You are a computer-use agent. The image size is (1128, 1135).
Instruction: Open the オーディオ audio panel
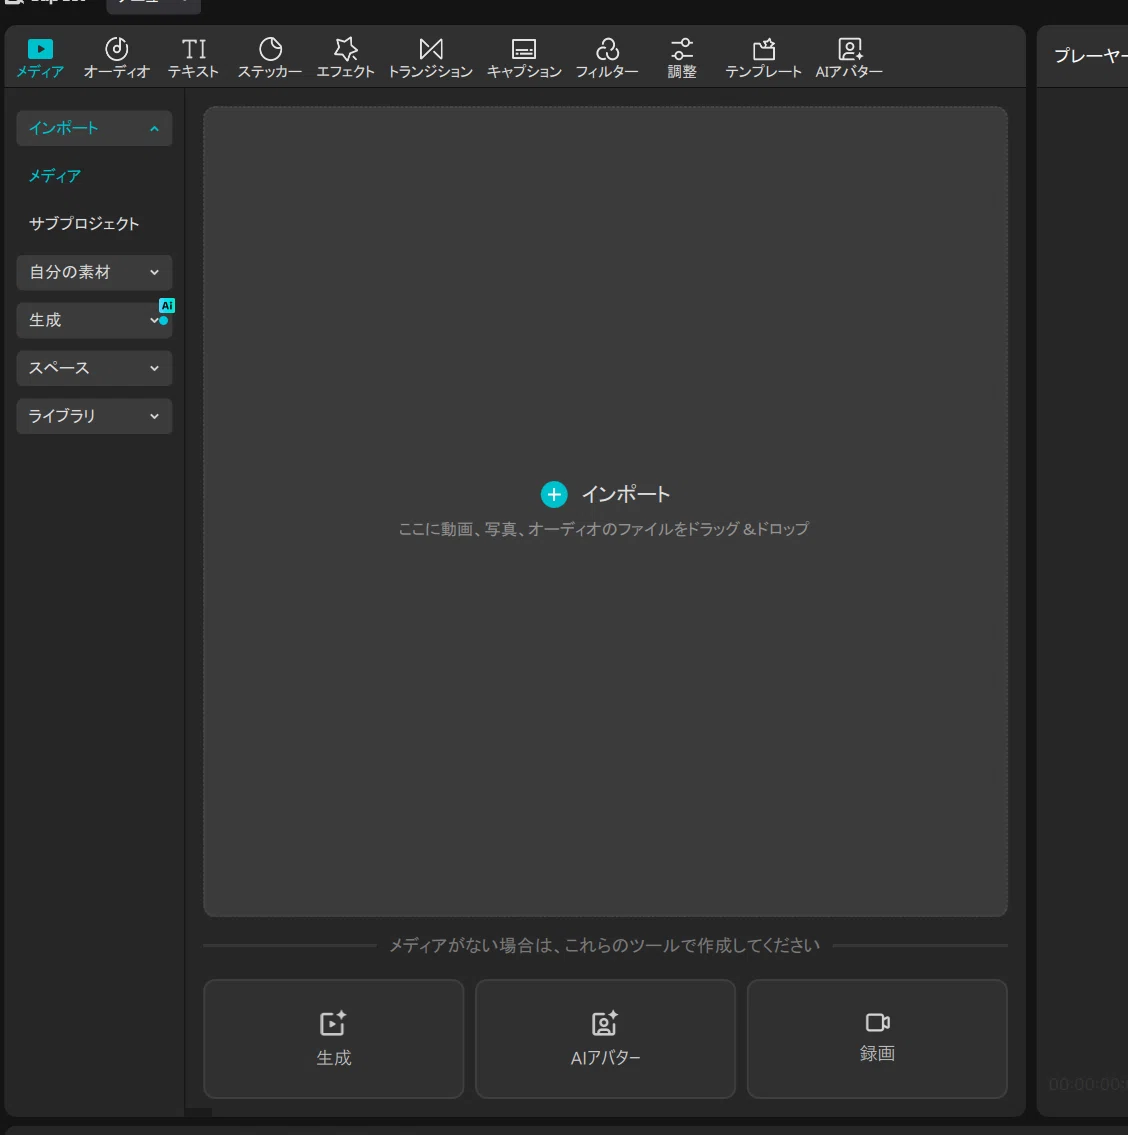117,58
